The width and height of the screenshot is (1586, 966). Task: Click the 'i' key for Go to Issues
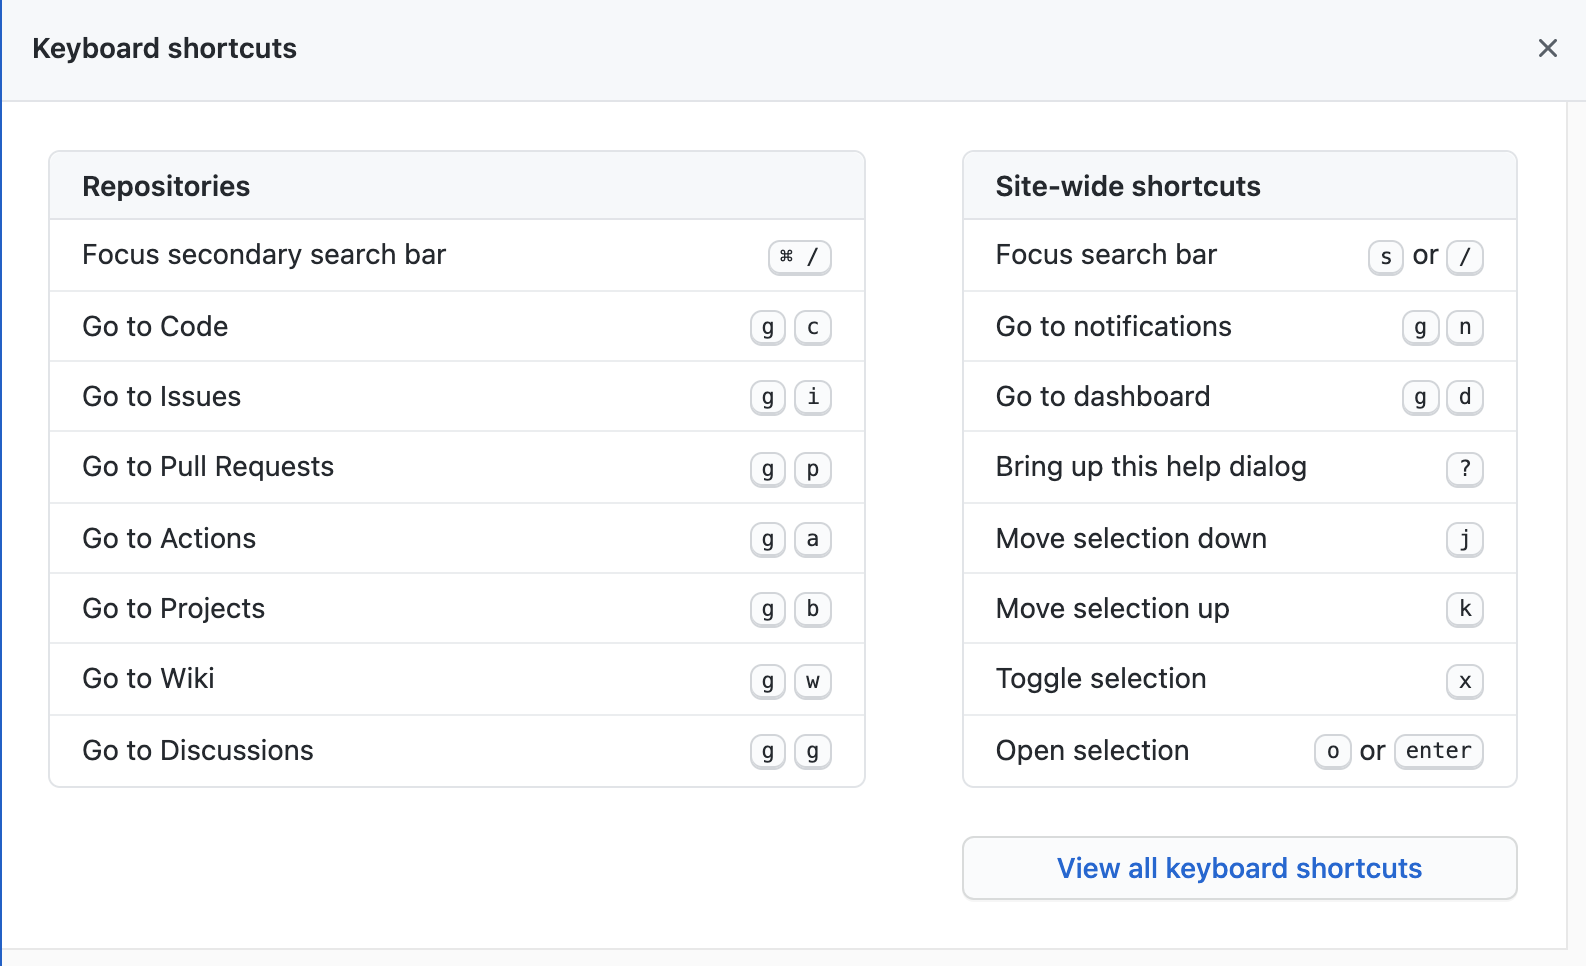813,397
